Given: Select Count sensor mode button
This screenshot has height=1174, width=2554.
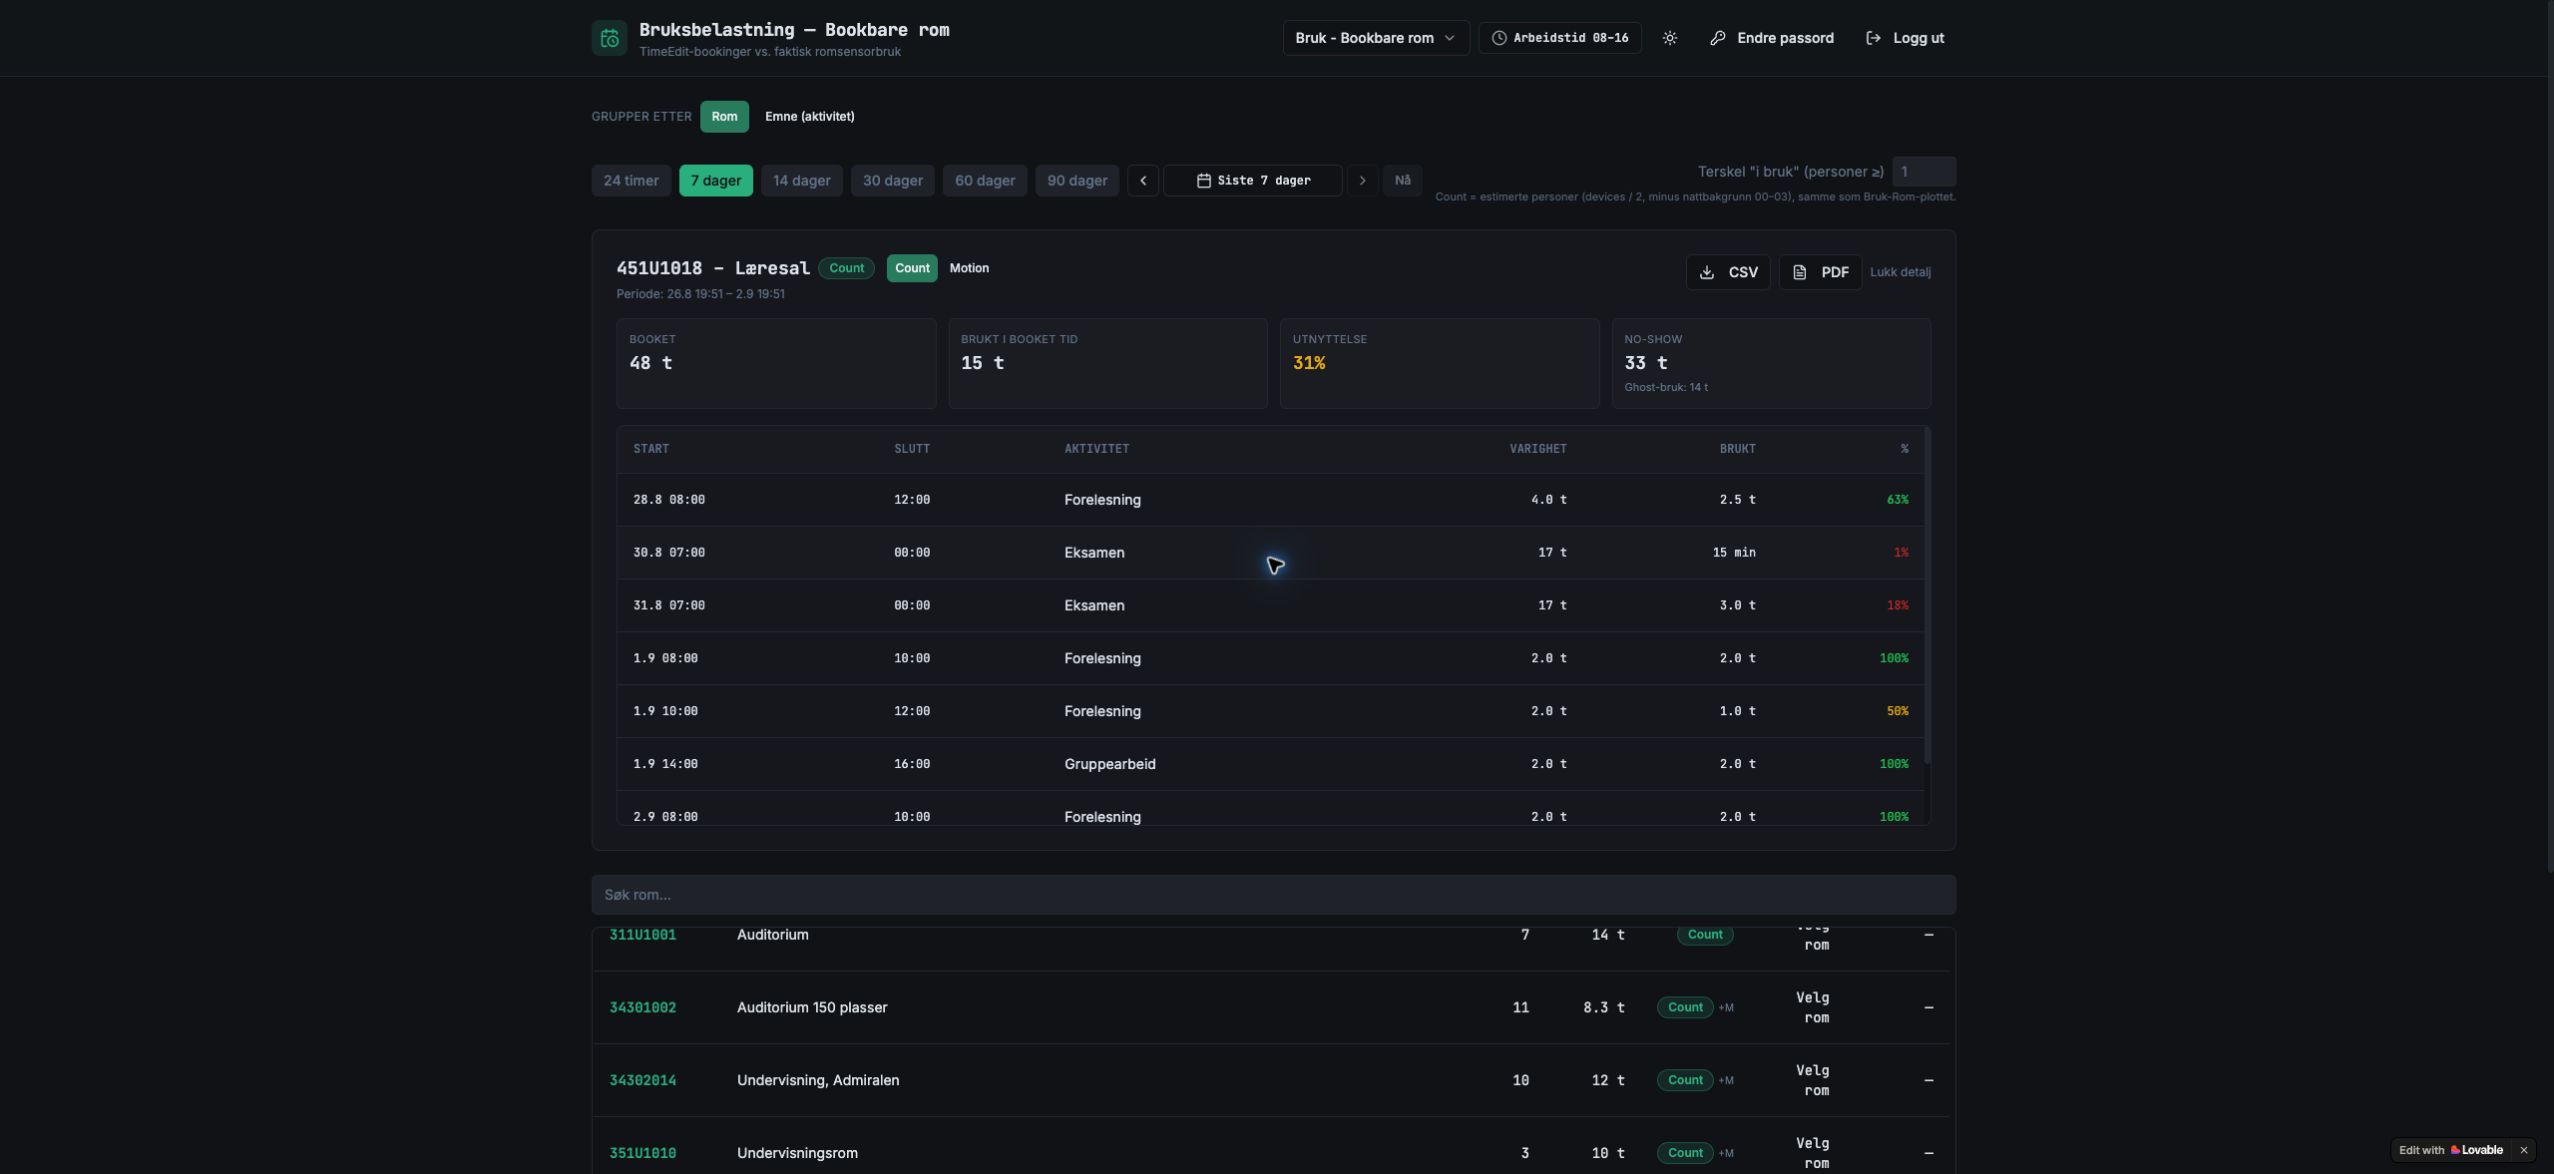Looking at the screenshot, I should point(911,268).
